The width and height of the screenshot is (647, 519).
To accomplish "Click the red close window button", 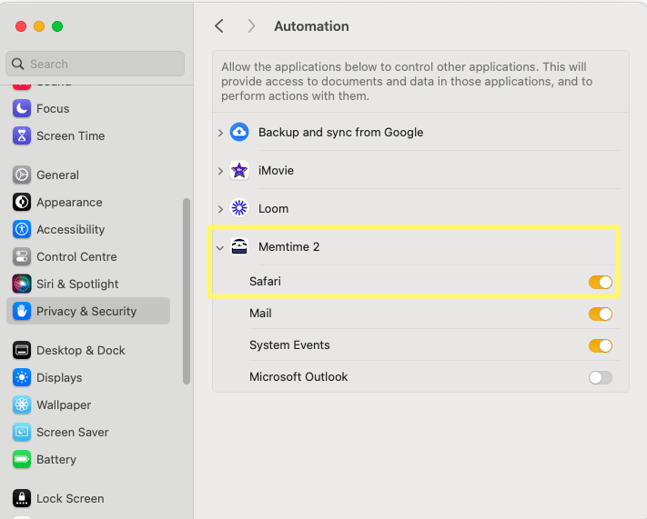I will (21, 26).
